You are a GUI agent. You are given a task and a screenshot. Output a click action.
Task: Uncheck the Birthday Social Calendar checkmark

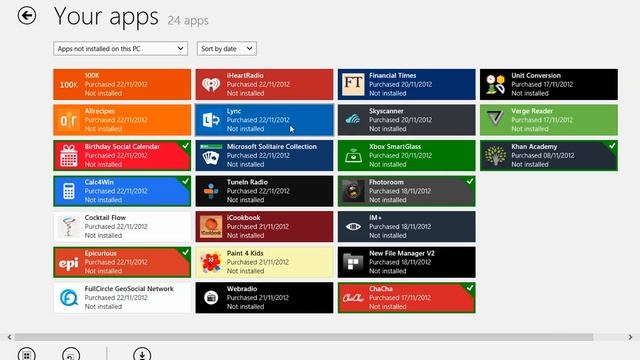(186, 145)
